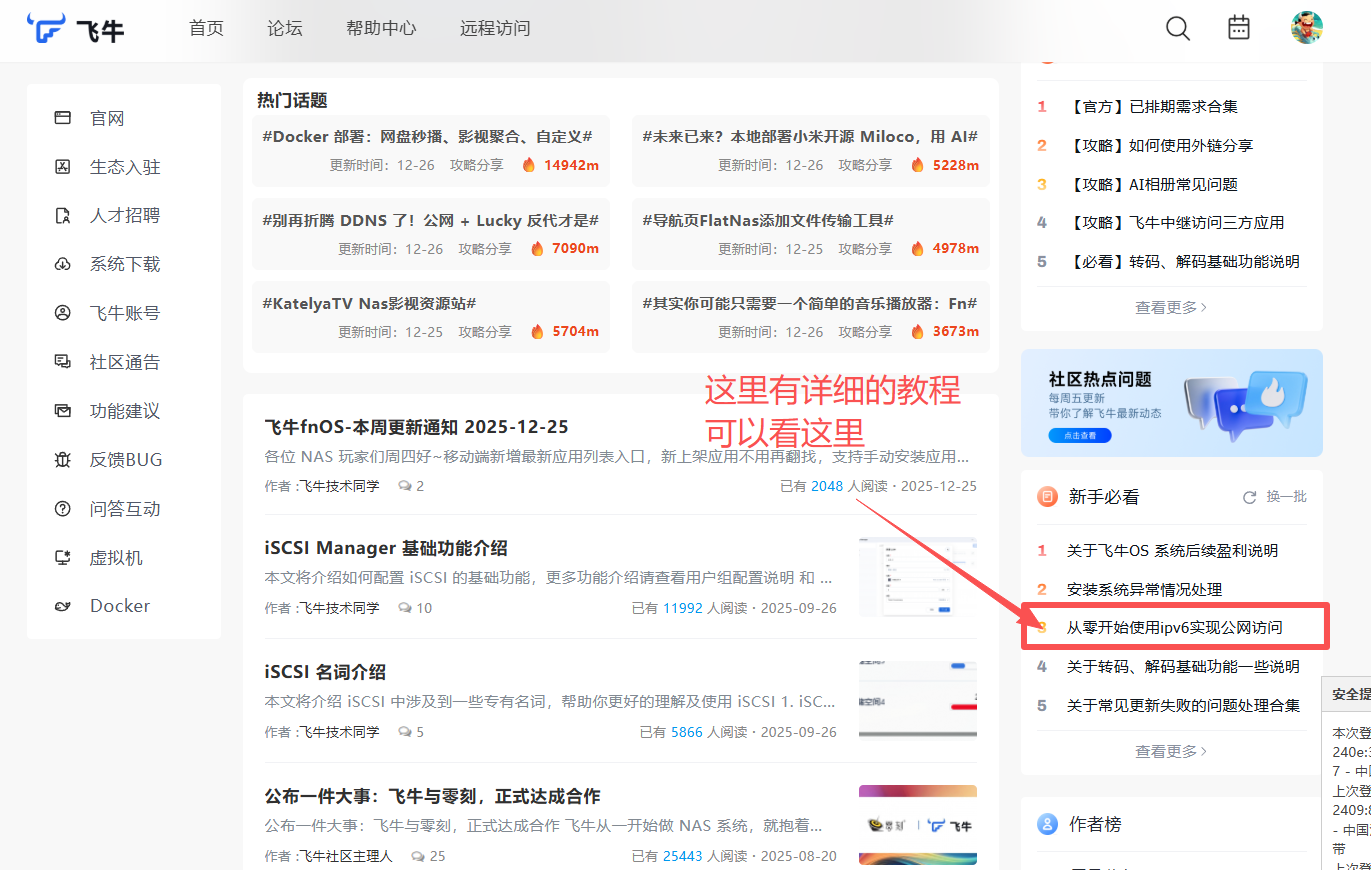Open the 远程访问 nav tab
Viewport: 1371px width, 870px height.
click(495, 28)
